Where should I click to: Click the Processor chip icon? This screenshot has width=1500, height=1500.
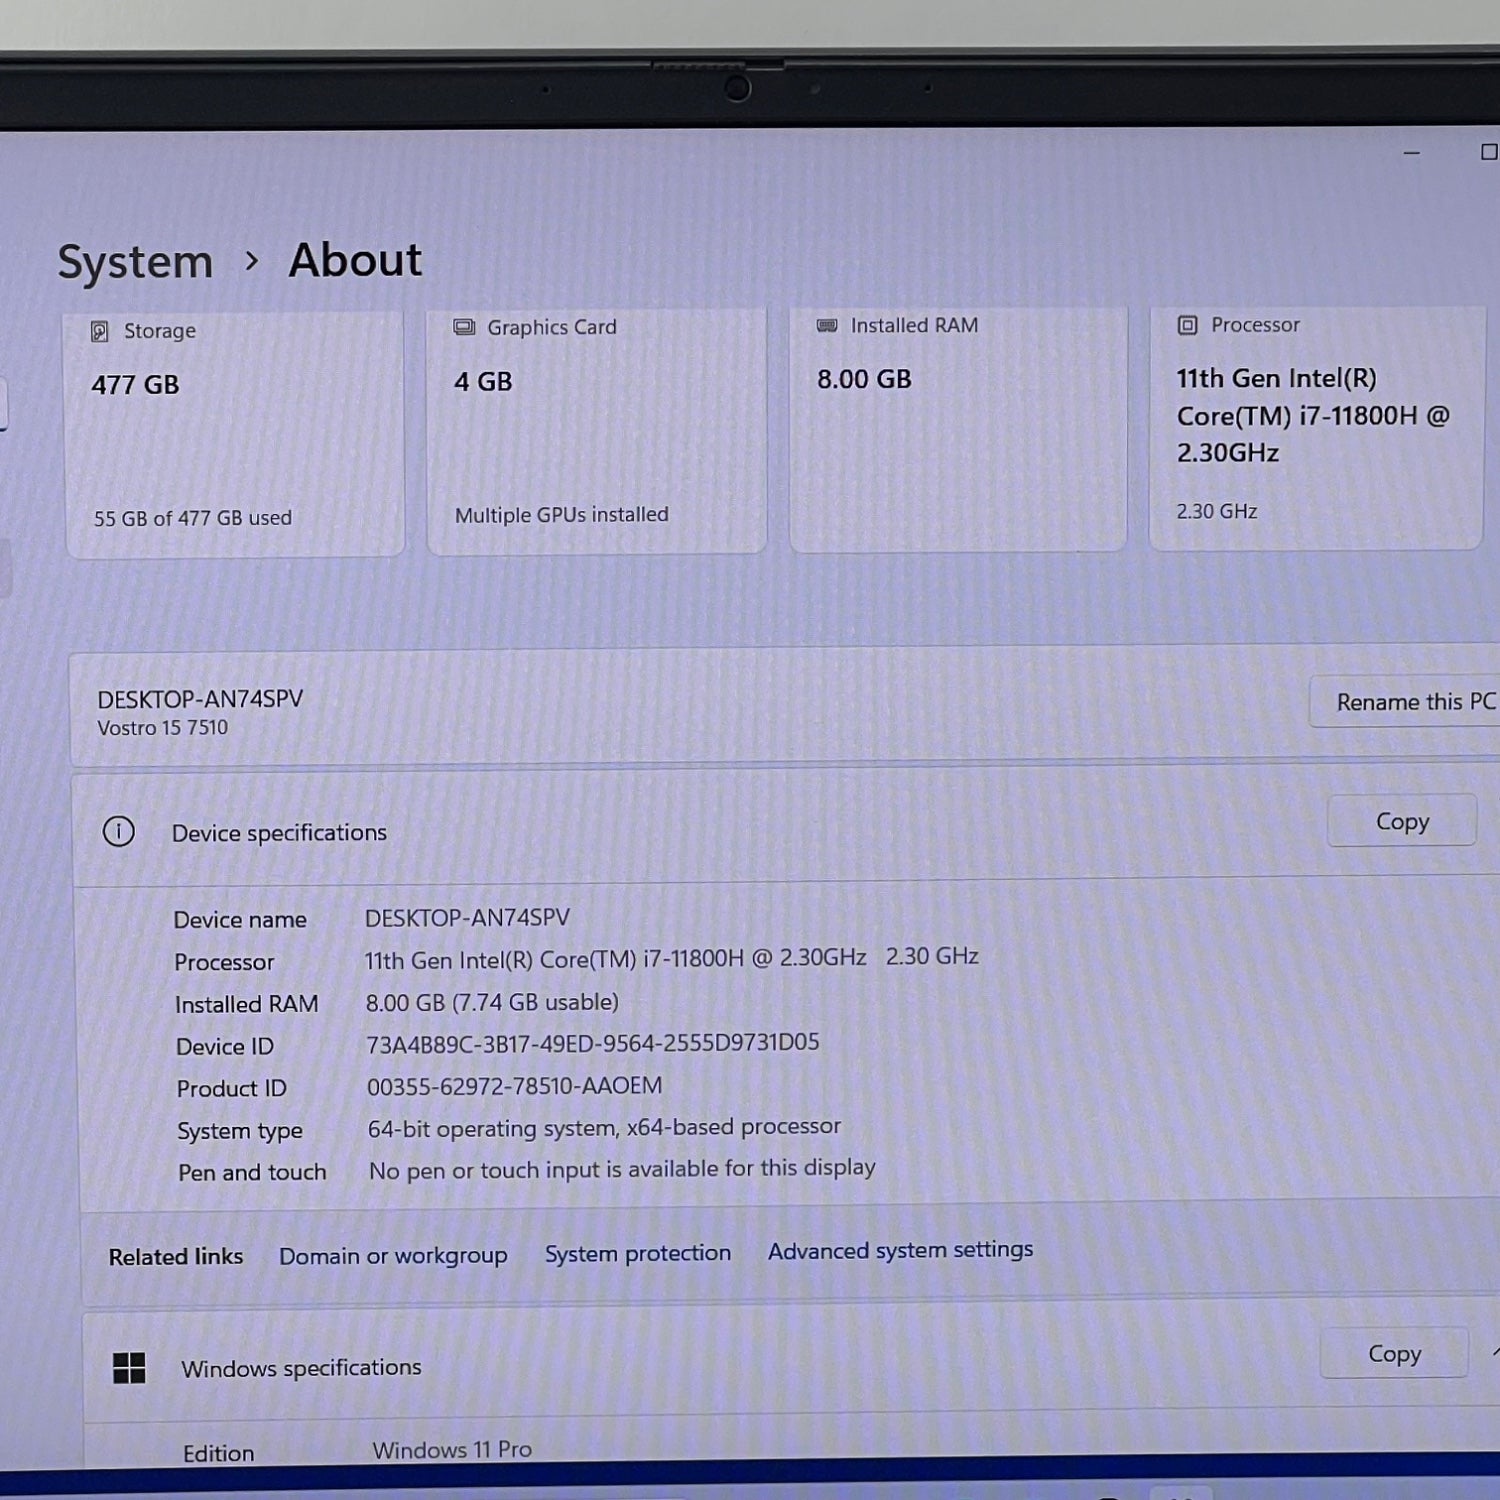click(x=1187, y=325)
